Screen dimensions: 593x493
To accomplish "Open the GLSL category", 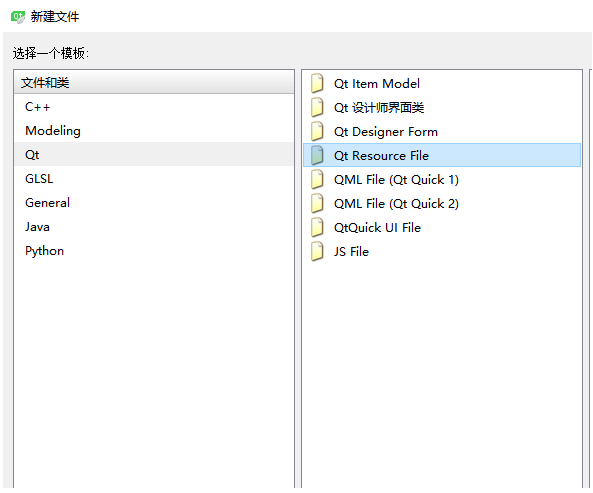I will (x=154, y=178).
